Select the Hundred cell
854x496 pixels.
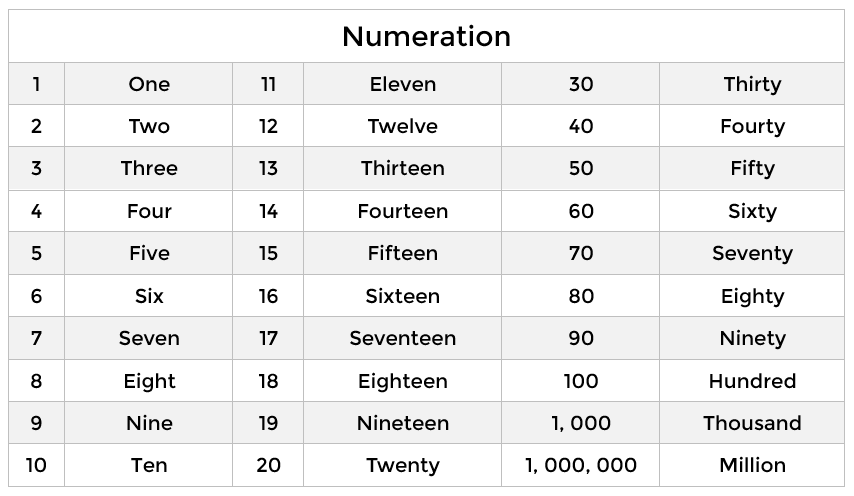point(752,381)
